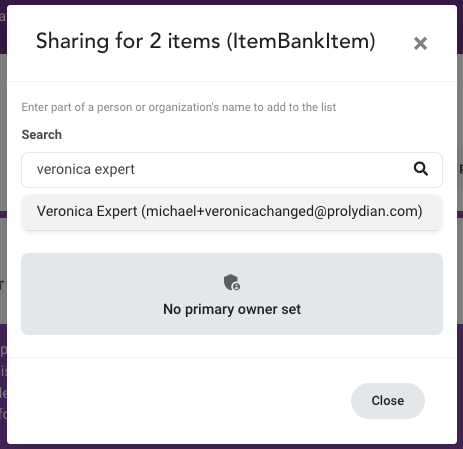463x449 pixels.
Task: Click the divider line below the title
Action: click(x=232, y=81)
